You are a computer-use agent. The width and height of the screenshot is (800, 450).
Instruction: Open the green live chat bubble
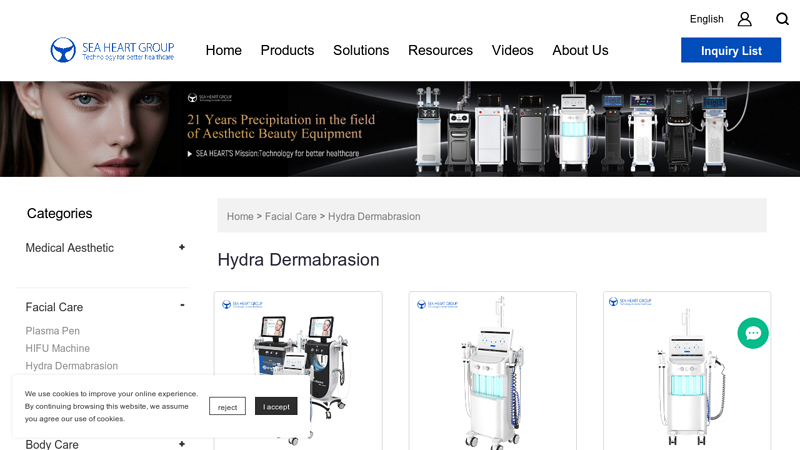click(x=753, y=333)
